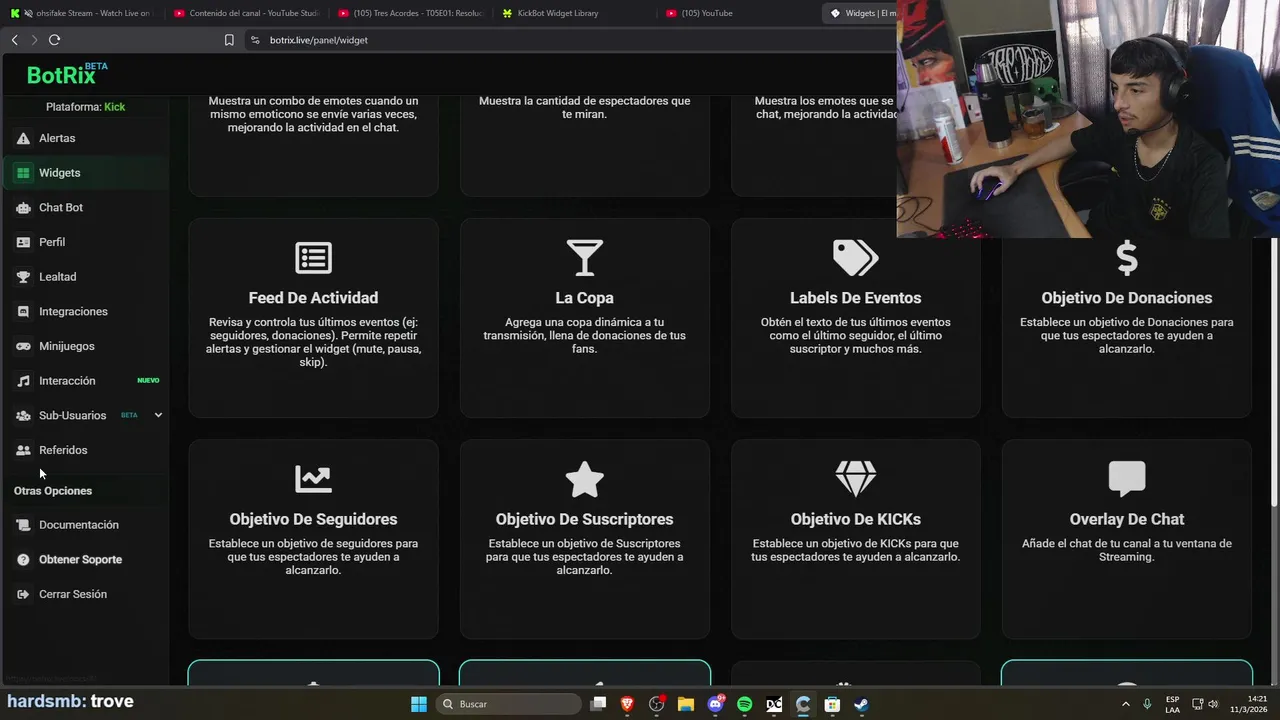Click the Objetivo De Suscriptores star icon

click(x=585, y=479)
